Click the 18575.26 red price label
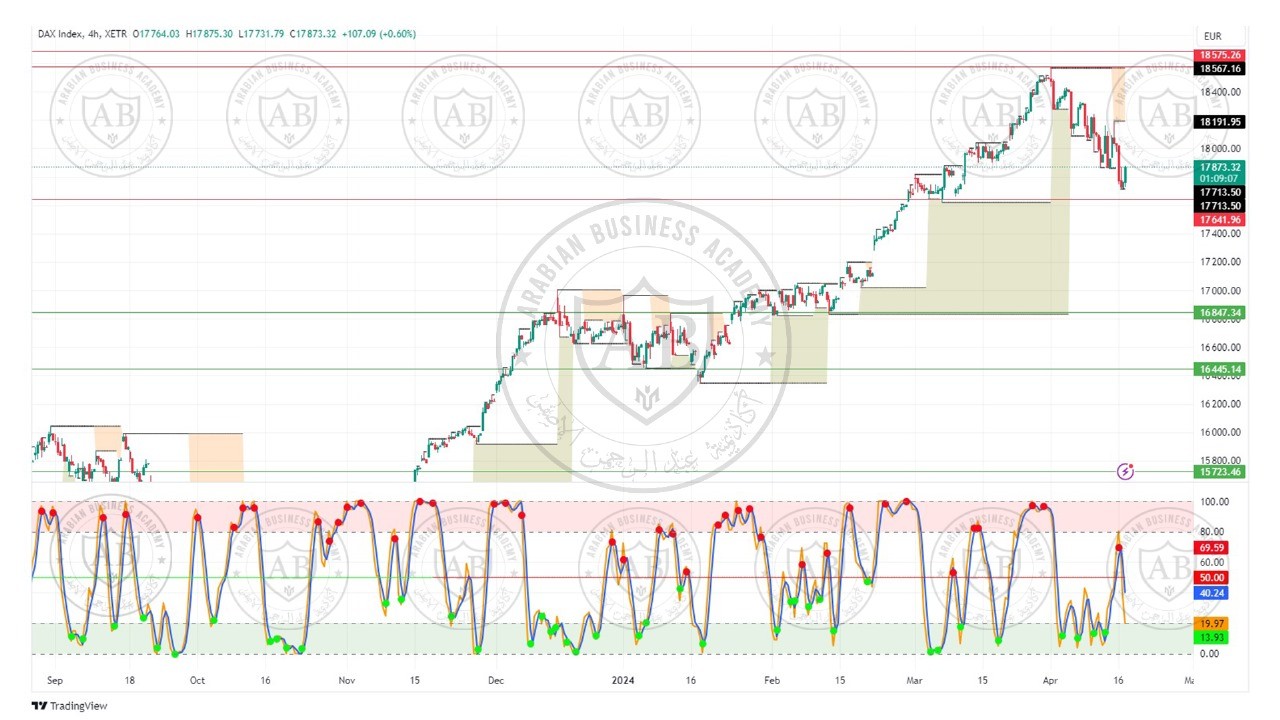This screenshot has height=720, width=1280. coord(1220,55)
